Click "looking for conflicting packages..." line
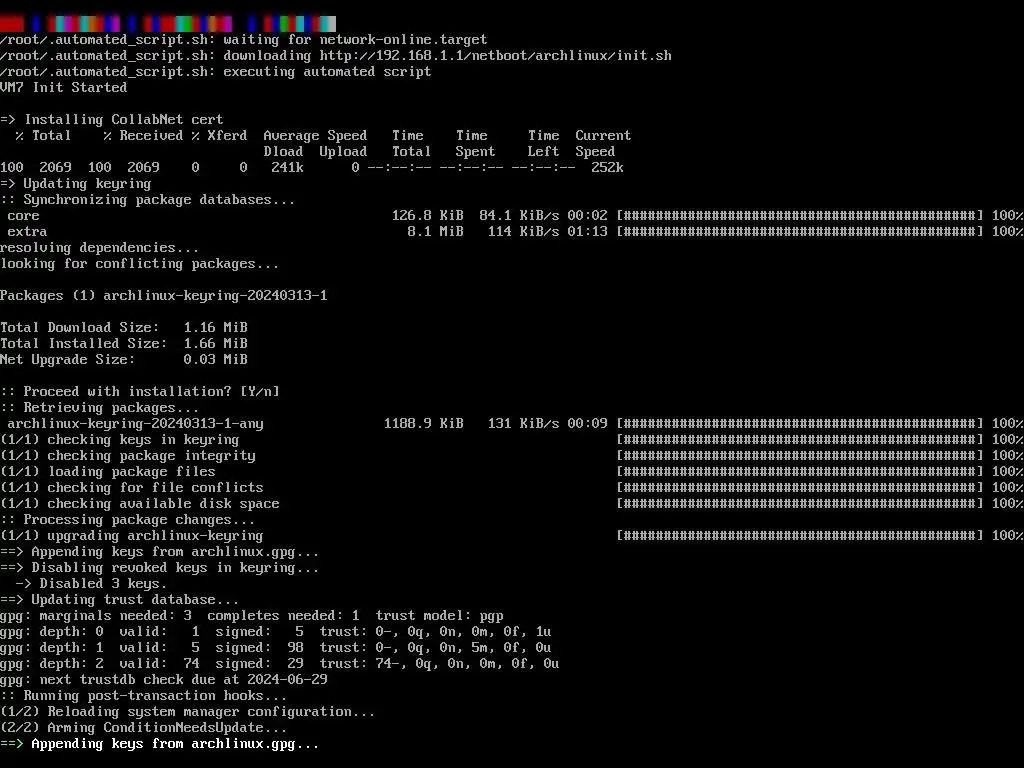Viewport: 1024px width, 768px height. (140, 264)
